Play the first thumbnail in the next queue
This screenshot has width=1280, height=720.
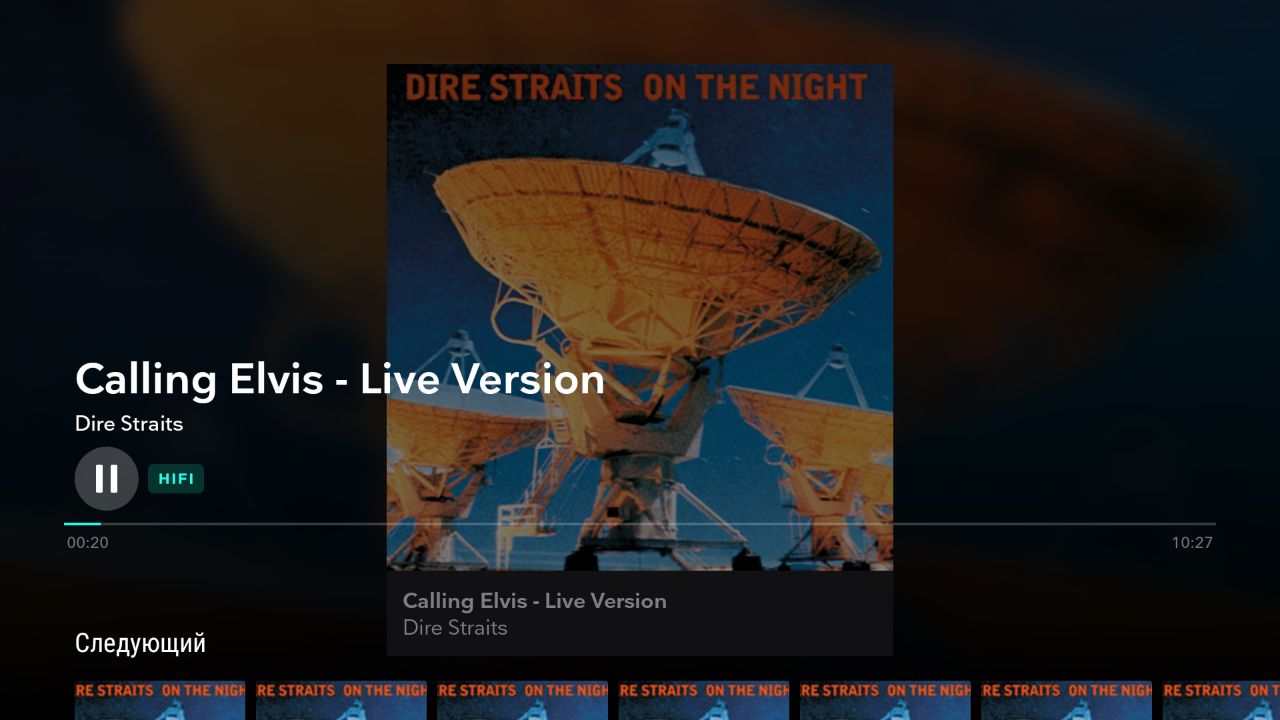point(160,701)
